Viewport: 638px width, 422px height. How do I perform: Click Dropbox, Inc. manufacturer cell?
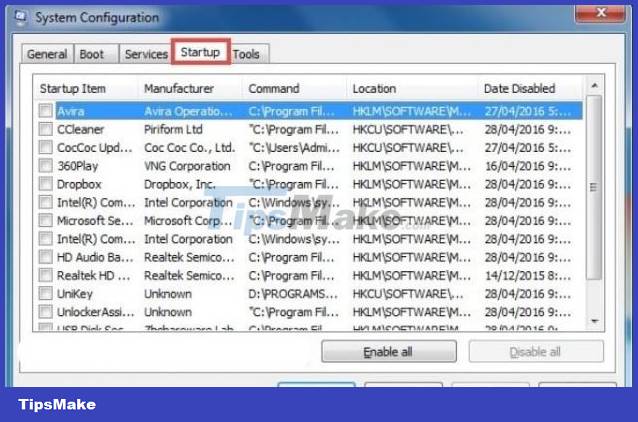click(x=180, y=184)
